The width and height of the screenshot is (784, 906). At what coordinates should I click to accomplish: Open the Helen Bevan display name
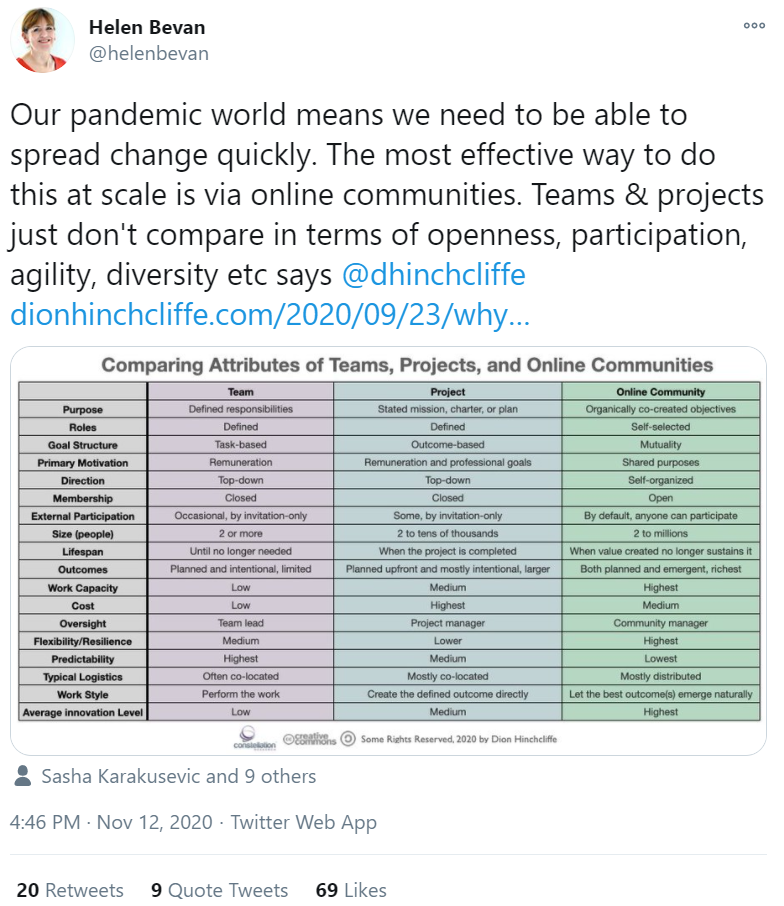[x=147, y=27]
